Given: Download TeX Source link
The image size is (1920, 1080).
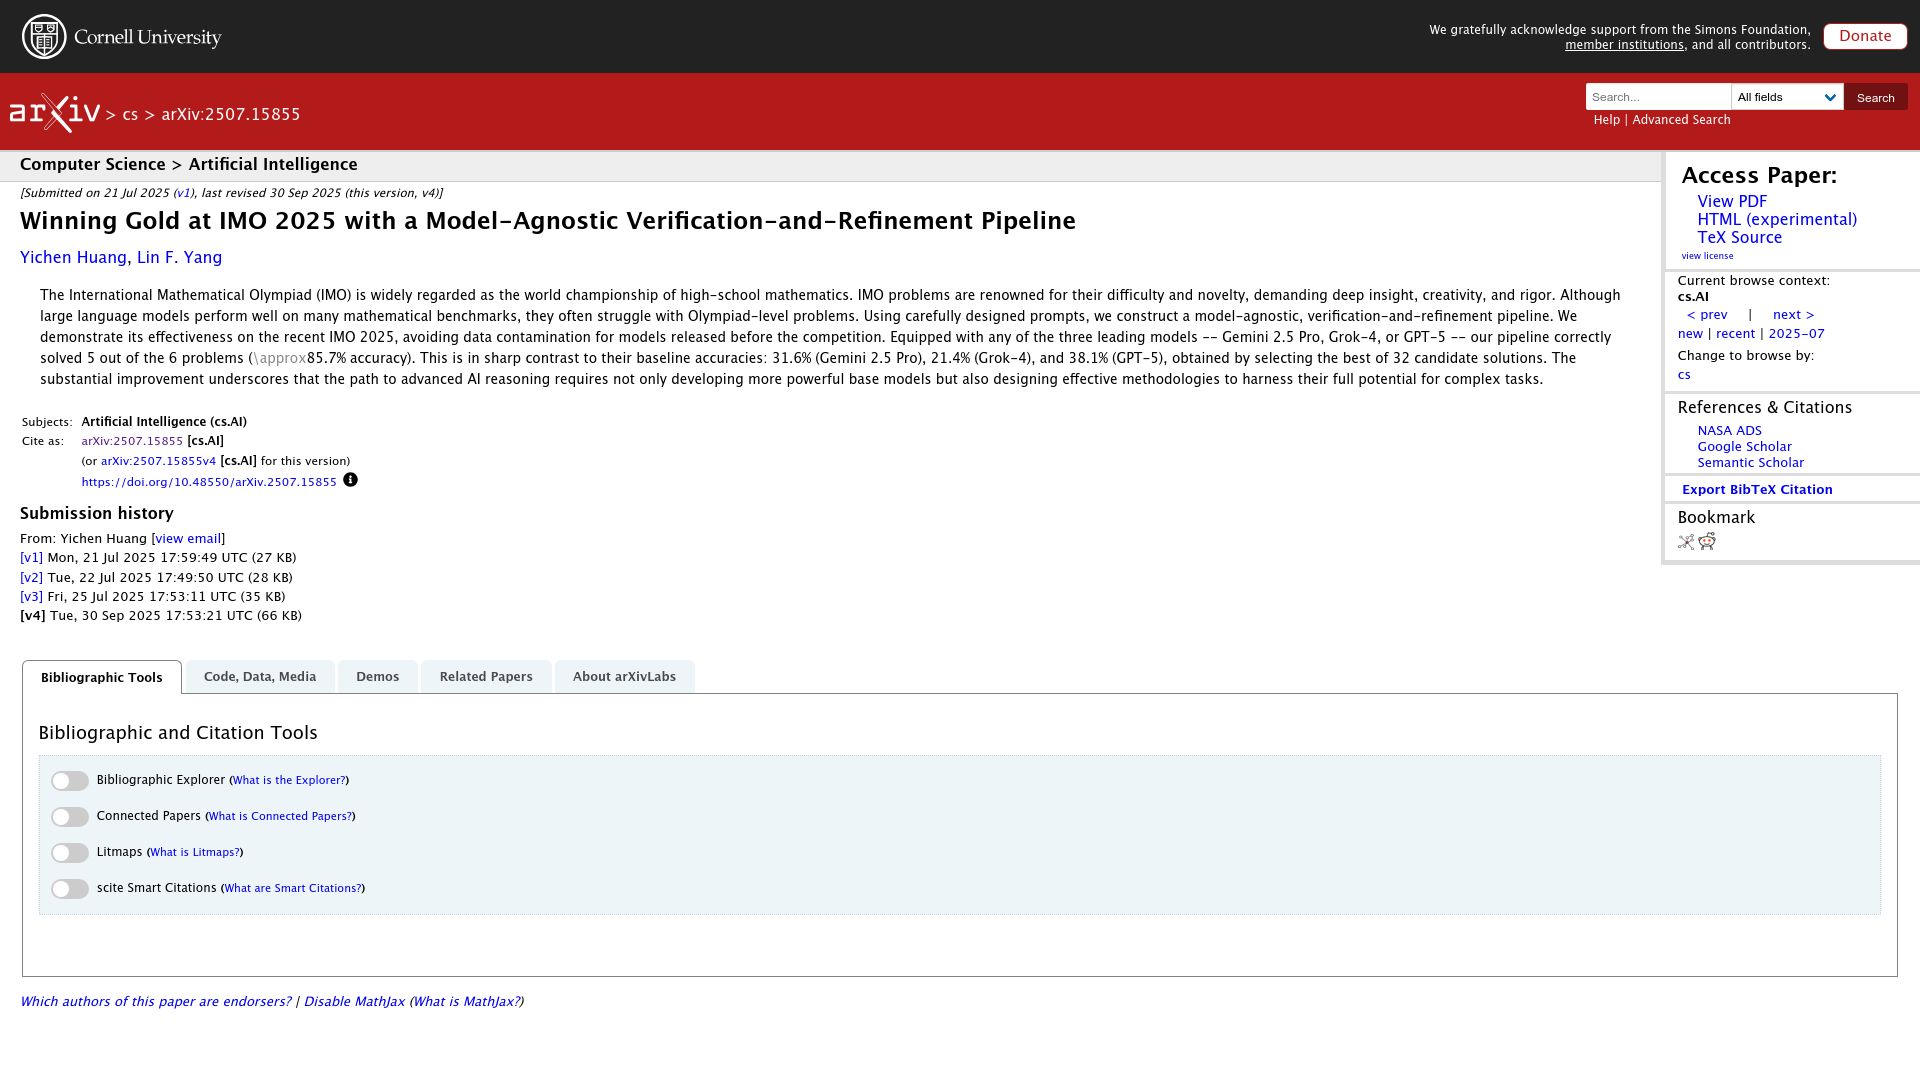Looking at the screenshot, I should click(x=1739, y=238).
